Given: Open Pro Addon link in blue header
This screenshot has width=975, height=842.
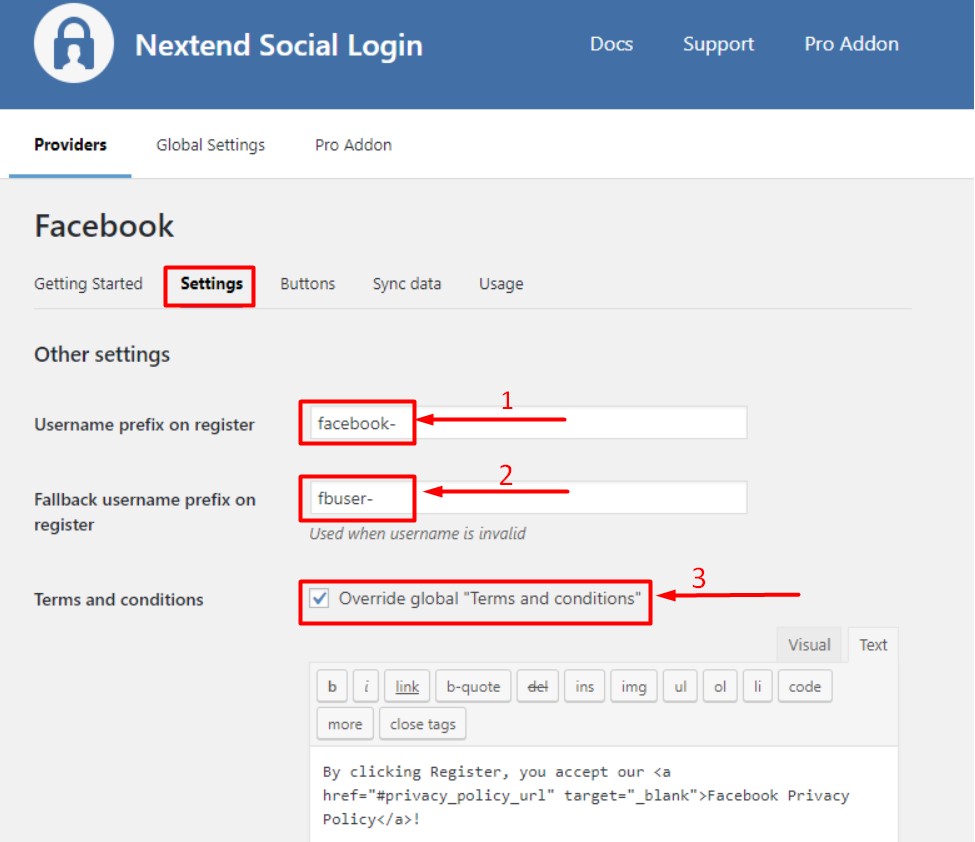Looking at the screenshot, I should coord(851,44).
